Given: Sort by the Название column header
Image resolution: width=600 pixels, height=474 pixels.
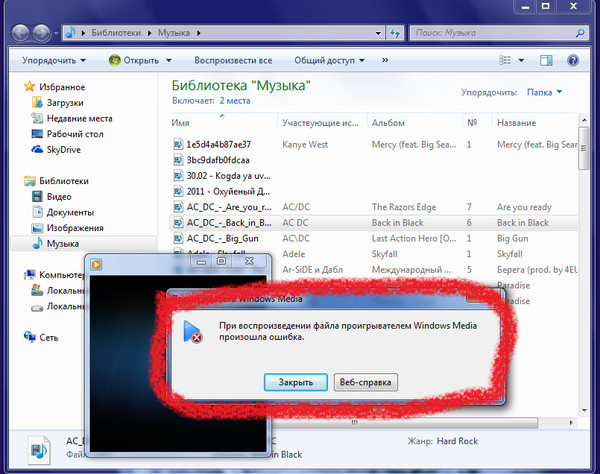Looking at the screenshot, I should (x=536, y=123).
